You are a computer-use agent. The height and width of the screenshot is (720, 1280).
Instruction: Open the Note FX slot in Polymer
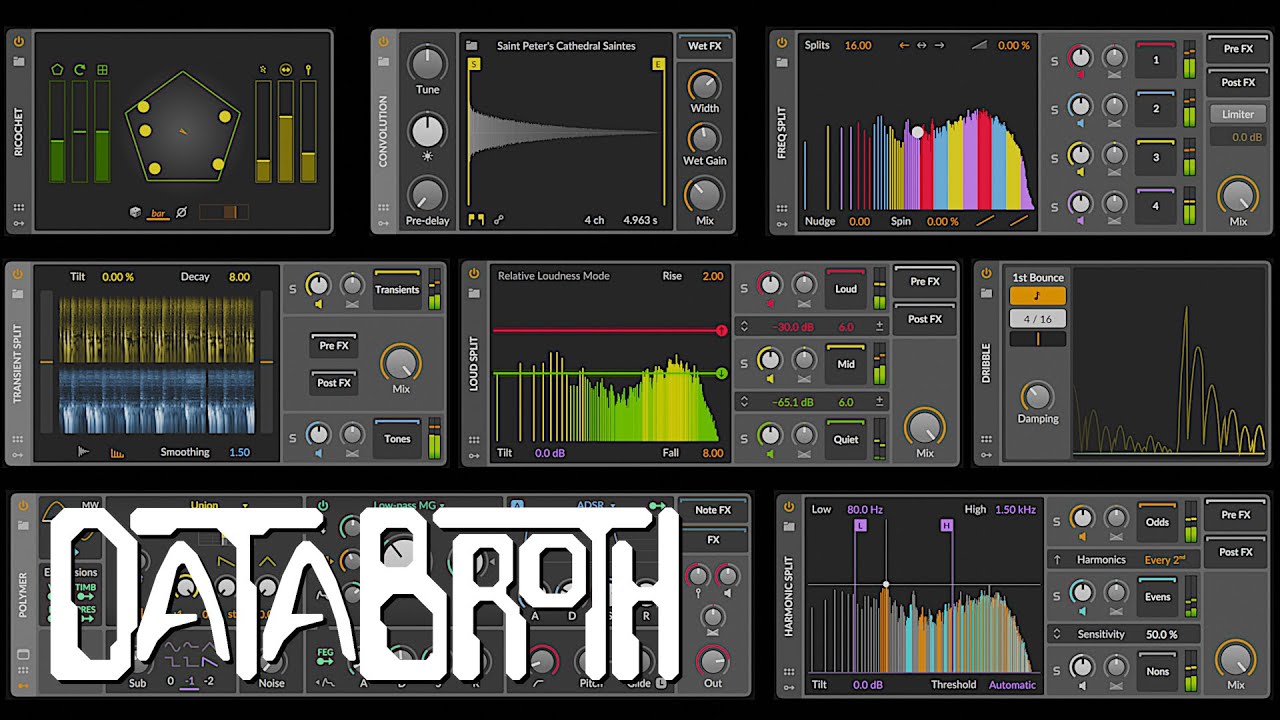(713, 510)
